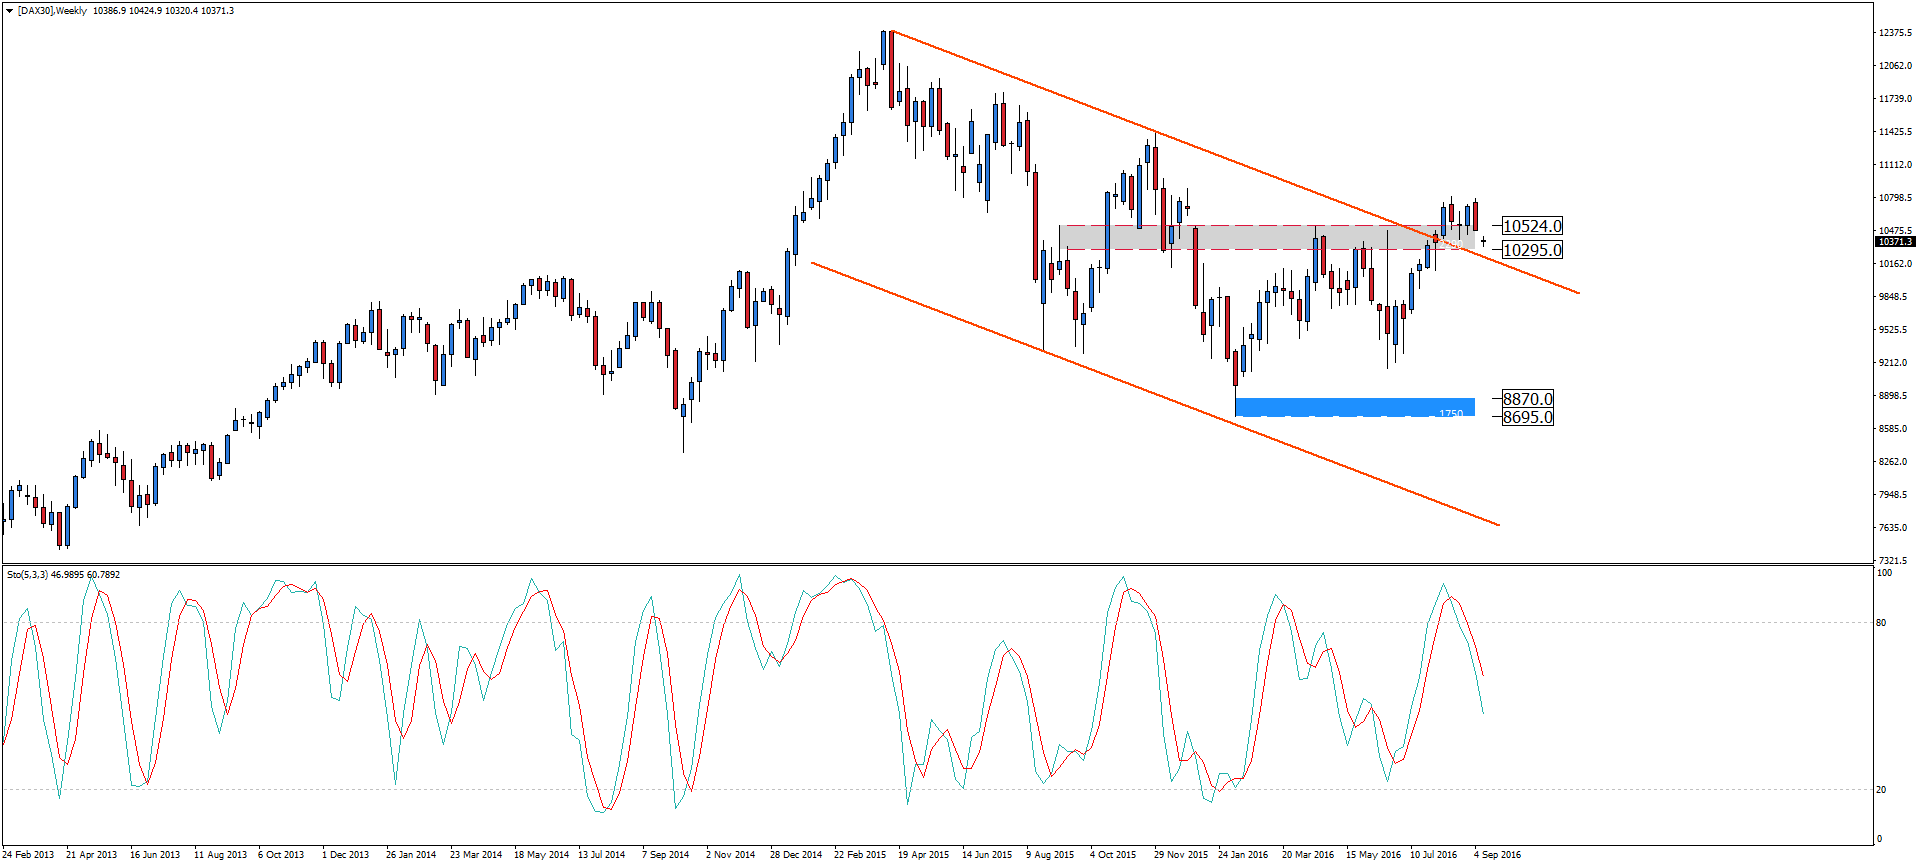Click the 4 Sep 2016 date label
The height and width of the screenshot is (866, 1916).
pos(1497,855)
